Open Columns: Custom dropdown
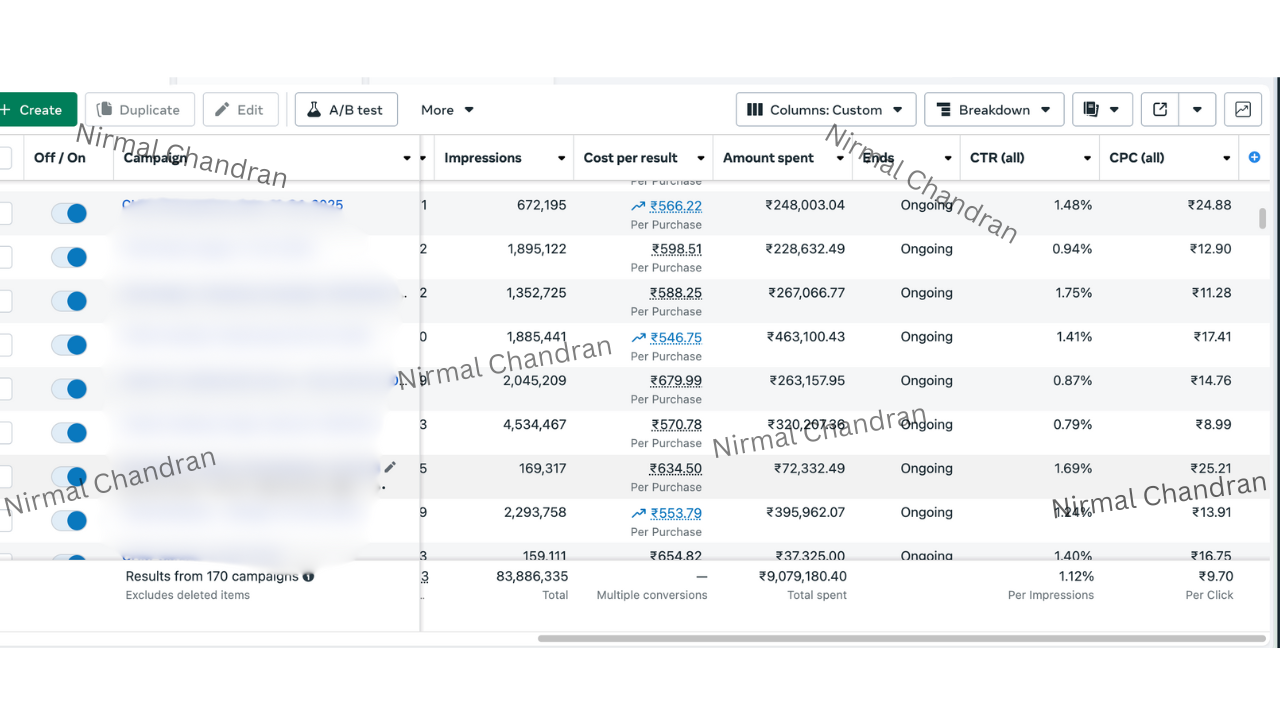 826,110
